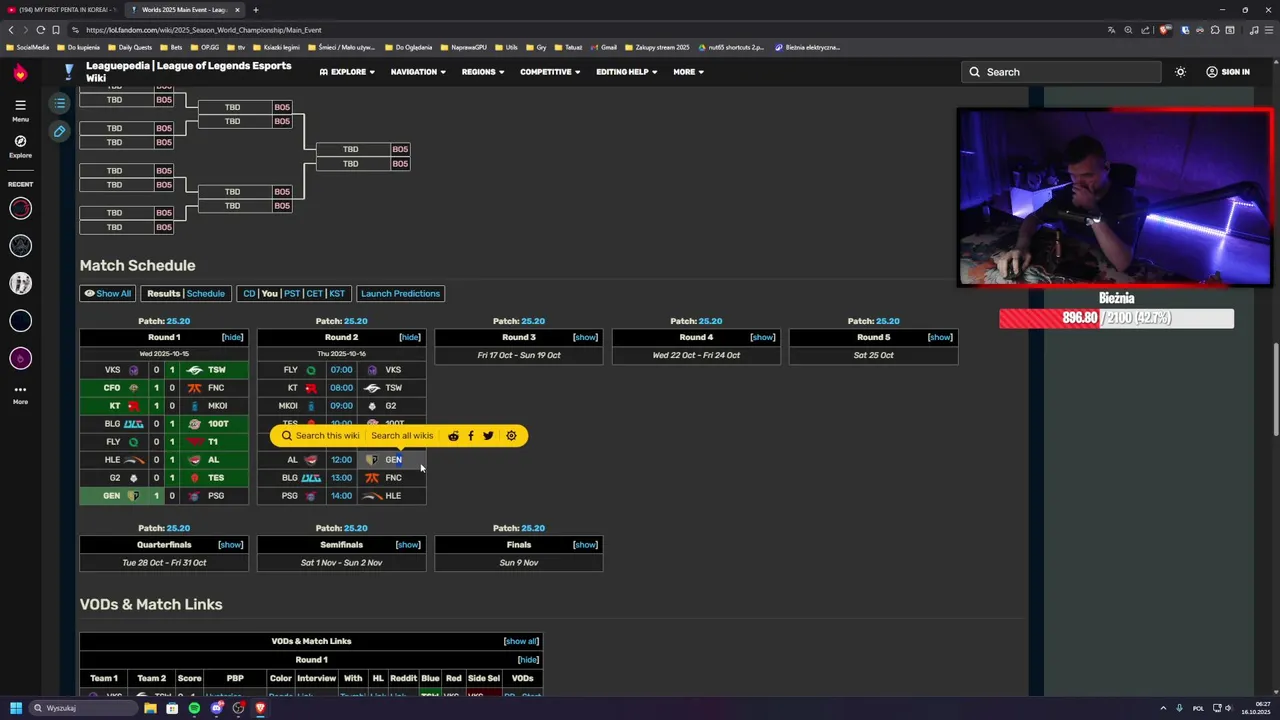Image resolution: width=1280 pixels, height=720 pixels.
Task: Open the Explore compass icon in sidebar
Action: (20, 141)
